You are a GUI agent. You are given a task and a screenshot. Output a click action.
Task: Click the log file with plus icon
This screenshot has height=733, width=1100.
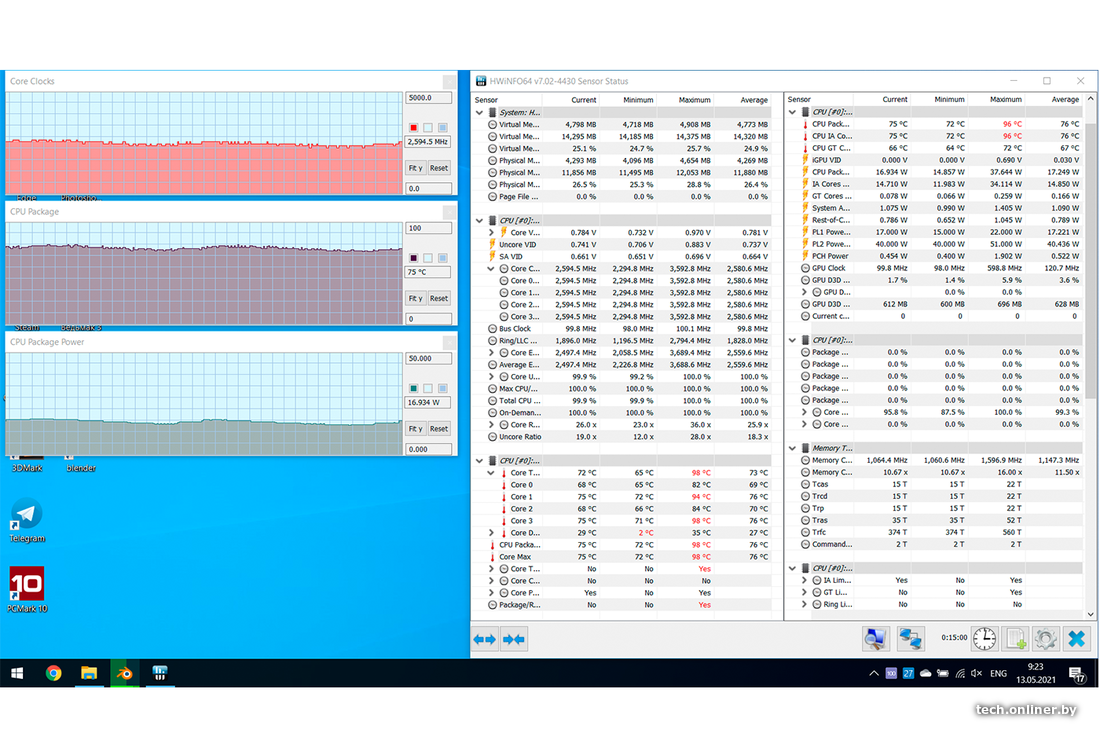[x=1016, y=638]
